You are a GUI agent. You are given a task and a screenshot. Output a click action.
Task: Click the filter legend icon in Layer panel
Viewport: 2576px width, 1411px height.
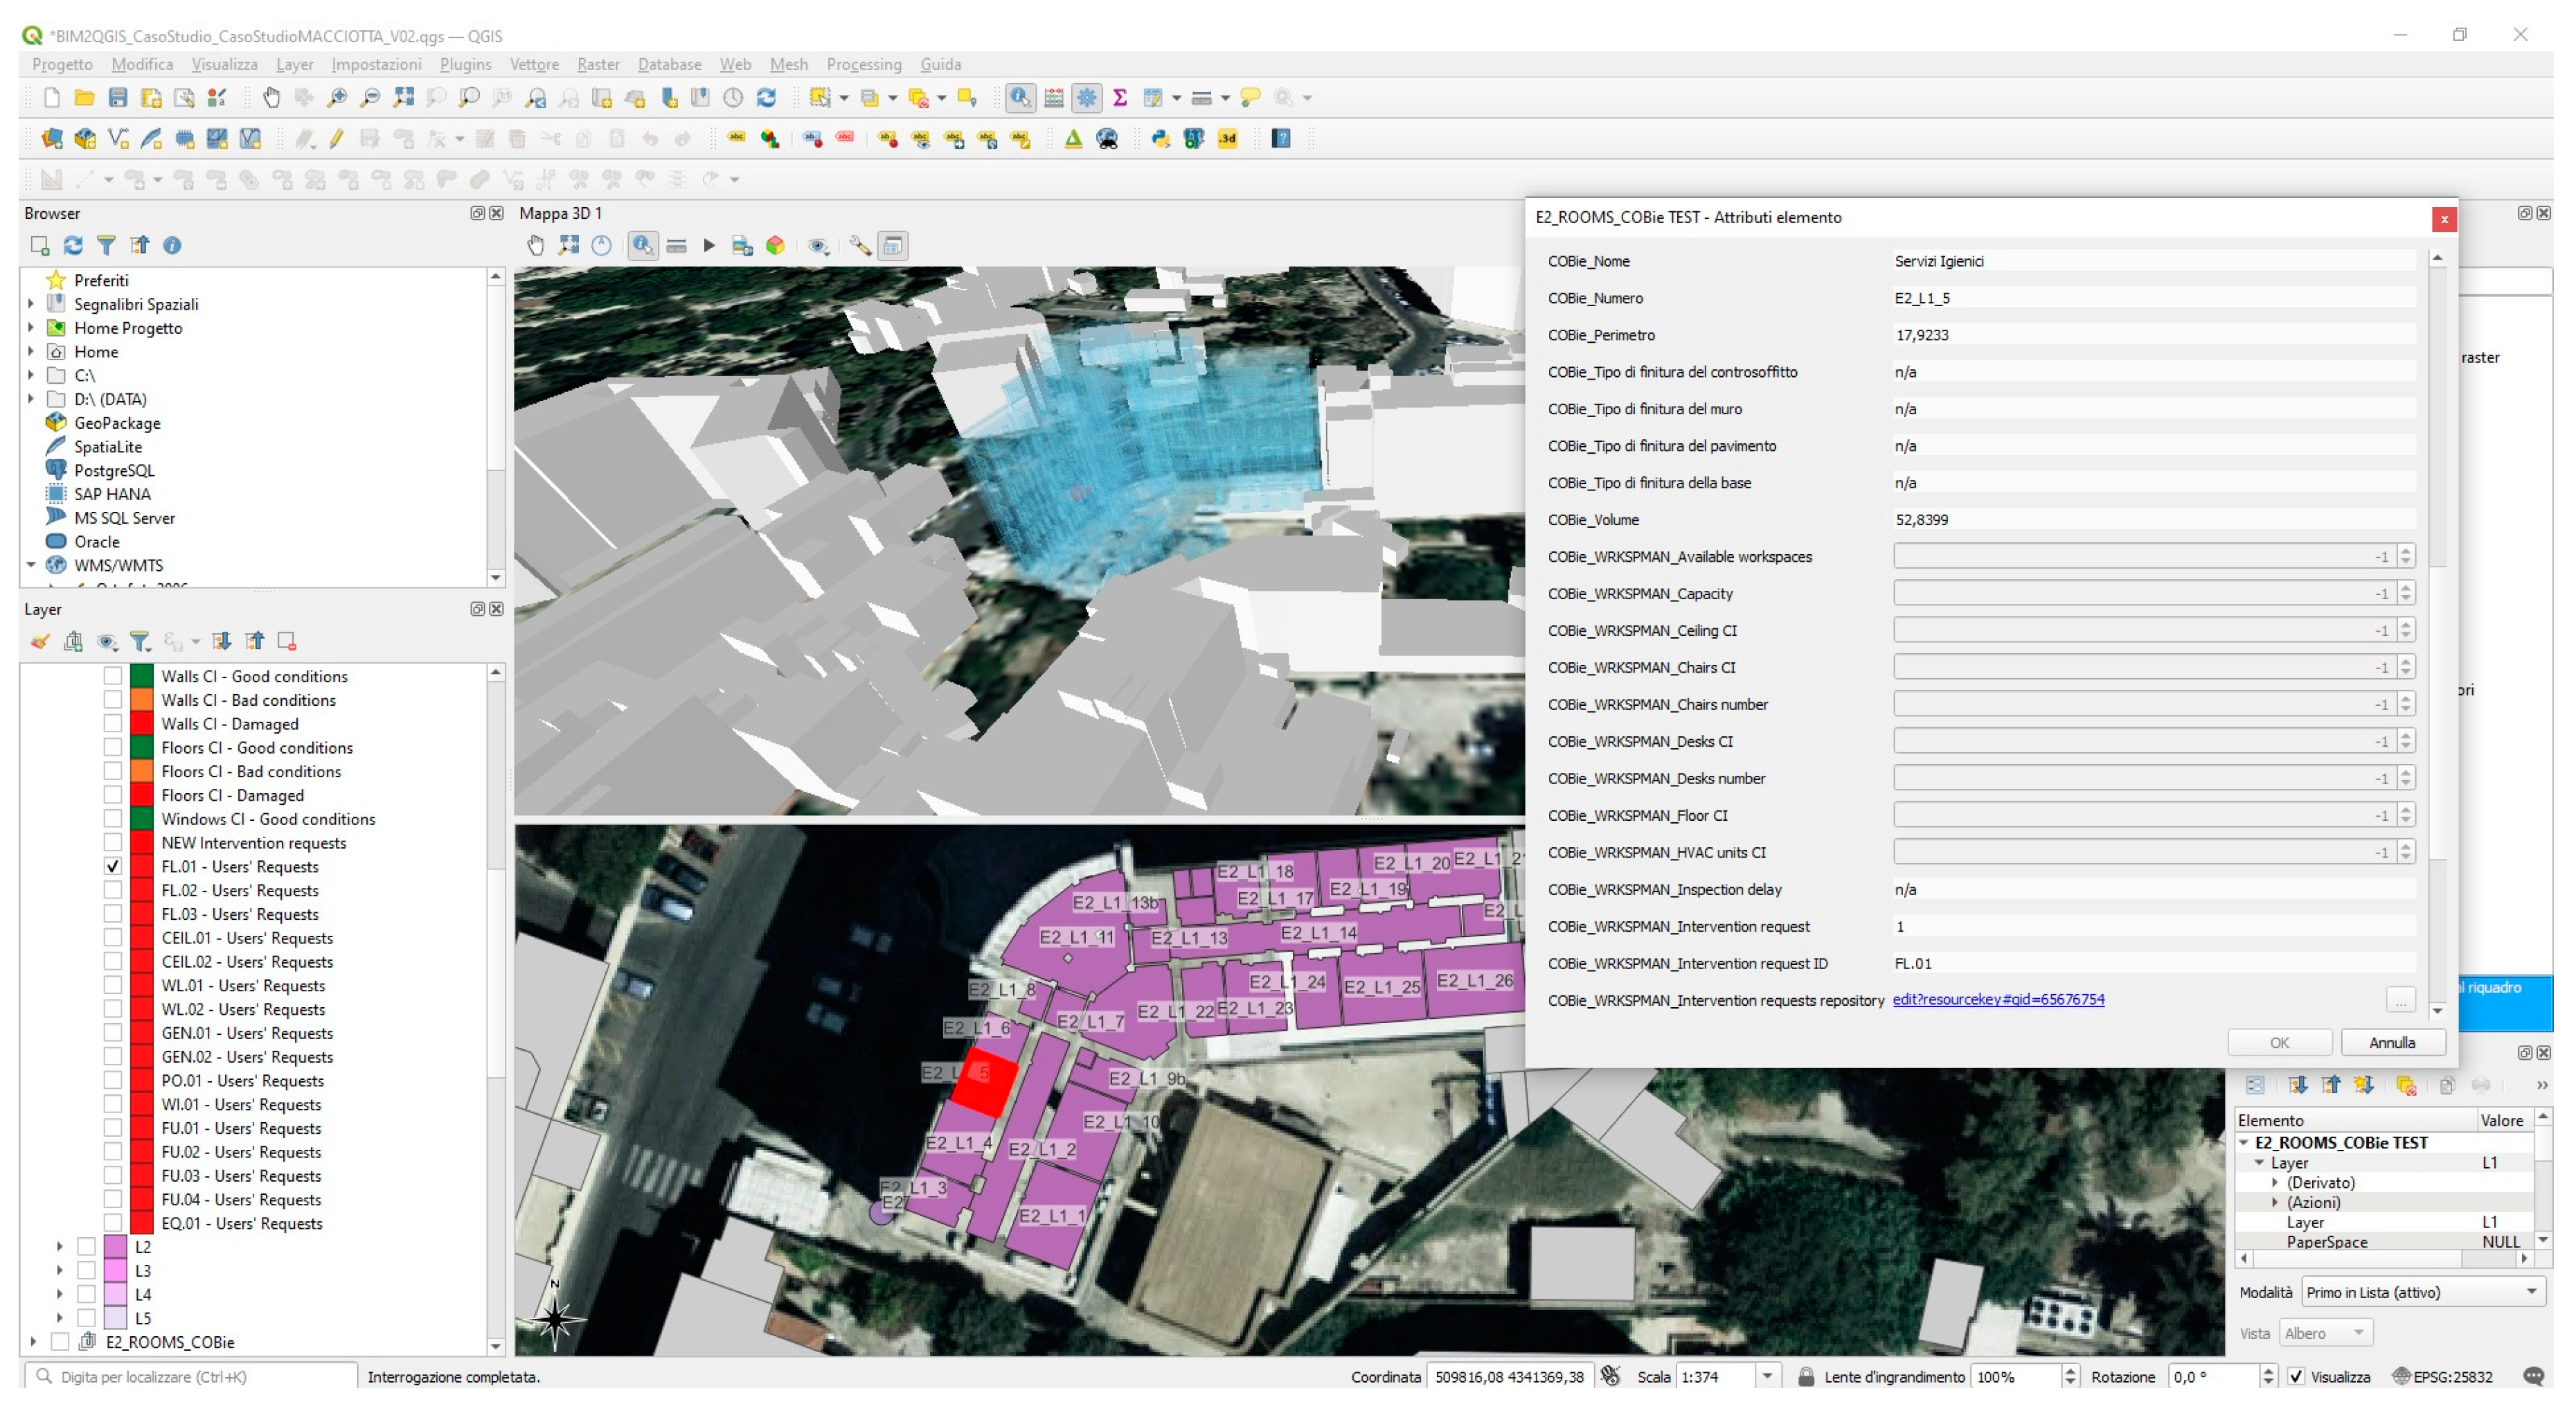[x=140, y=642]
